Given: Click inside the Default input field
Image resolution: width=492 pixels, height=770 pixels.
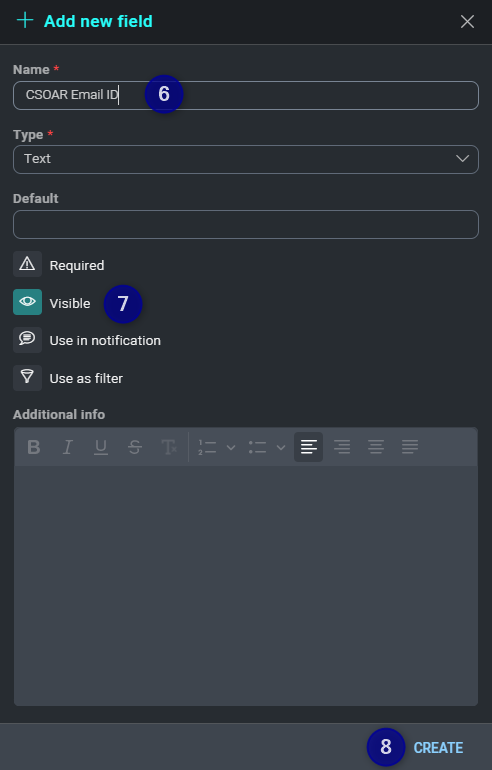Looking at the screenshot, I should pyautogui.click(x=246, y=224).
